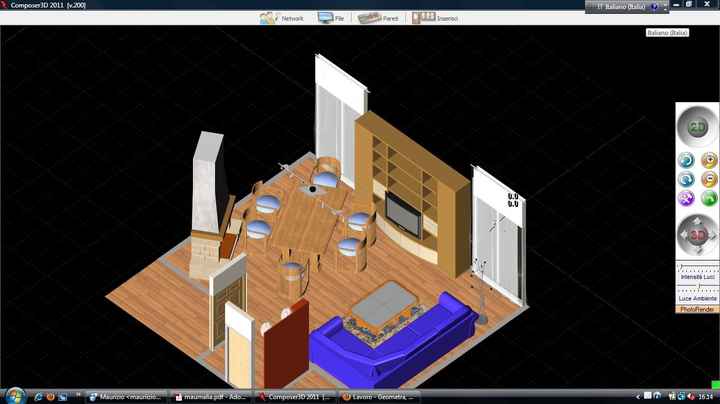The image size is (720, 404).
Task: Click the purple round tool icon
Action: point(686,198)
